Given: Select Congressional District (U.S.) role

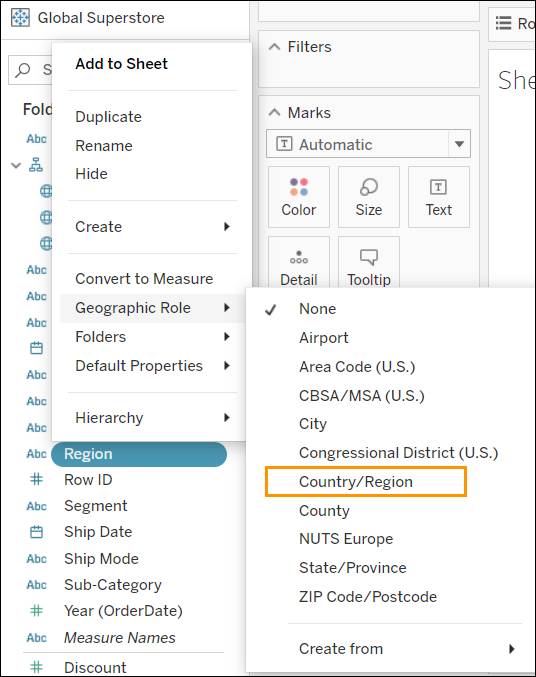Looking at the screenshot, I should point(398,452).
